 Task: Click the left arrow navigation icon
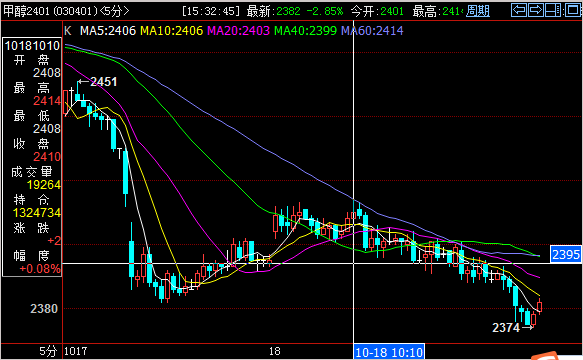(x=518, y=10)
